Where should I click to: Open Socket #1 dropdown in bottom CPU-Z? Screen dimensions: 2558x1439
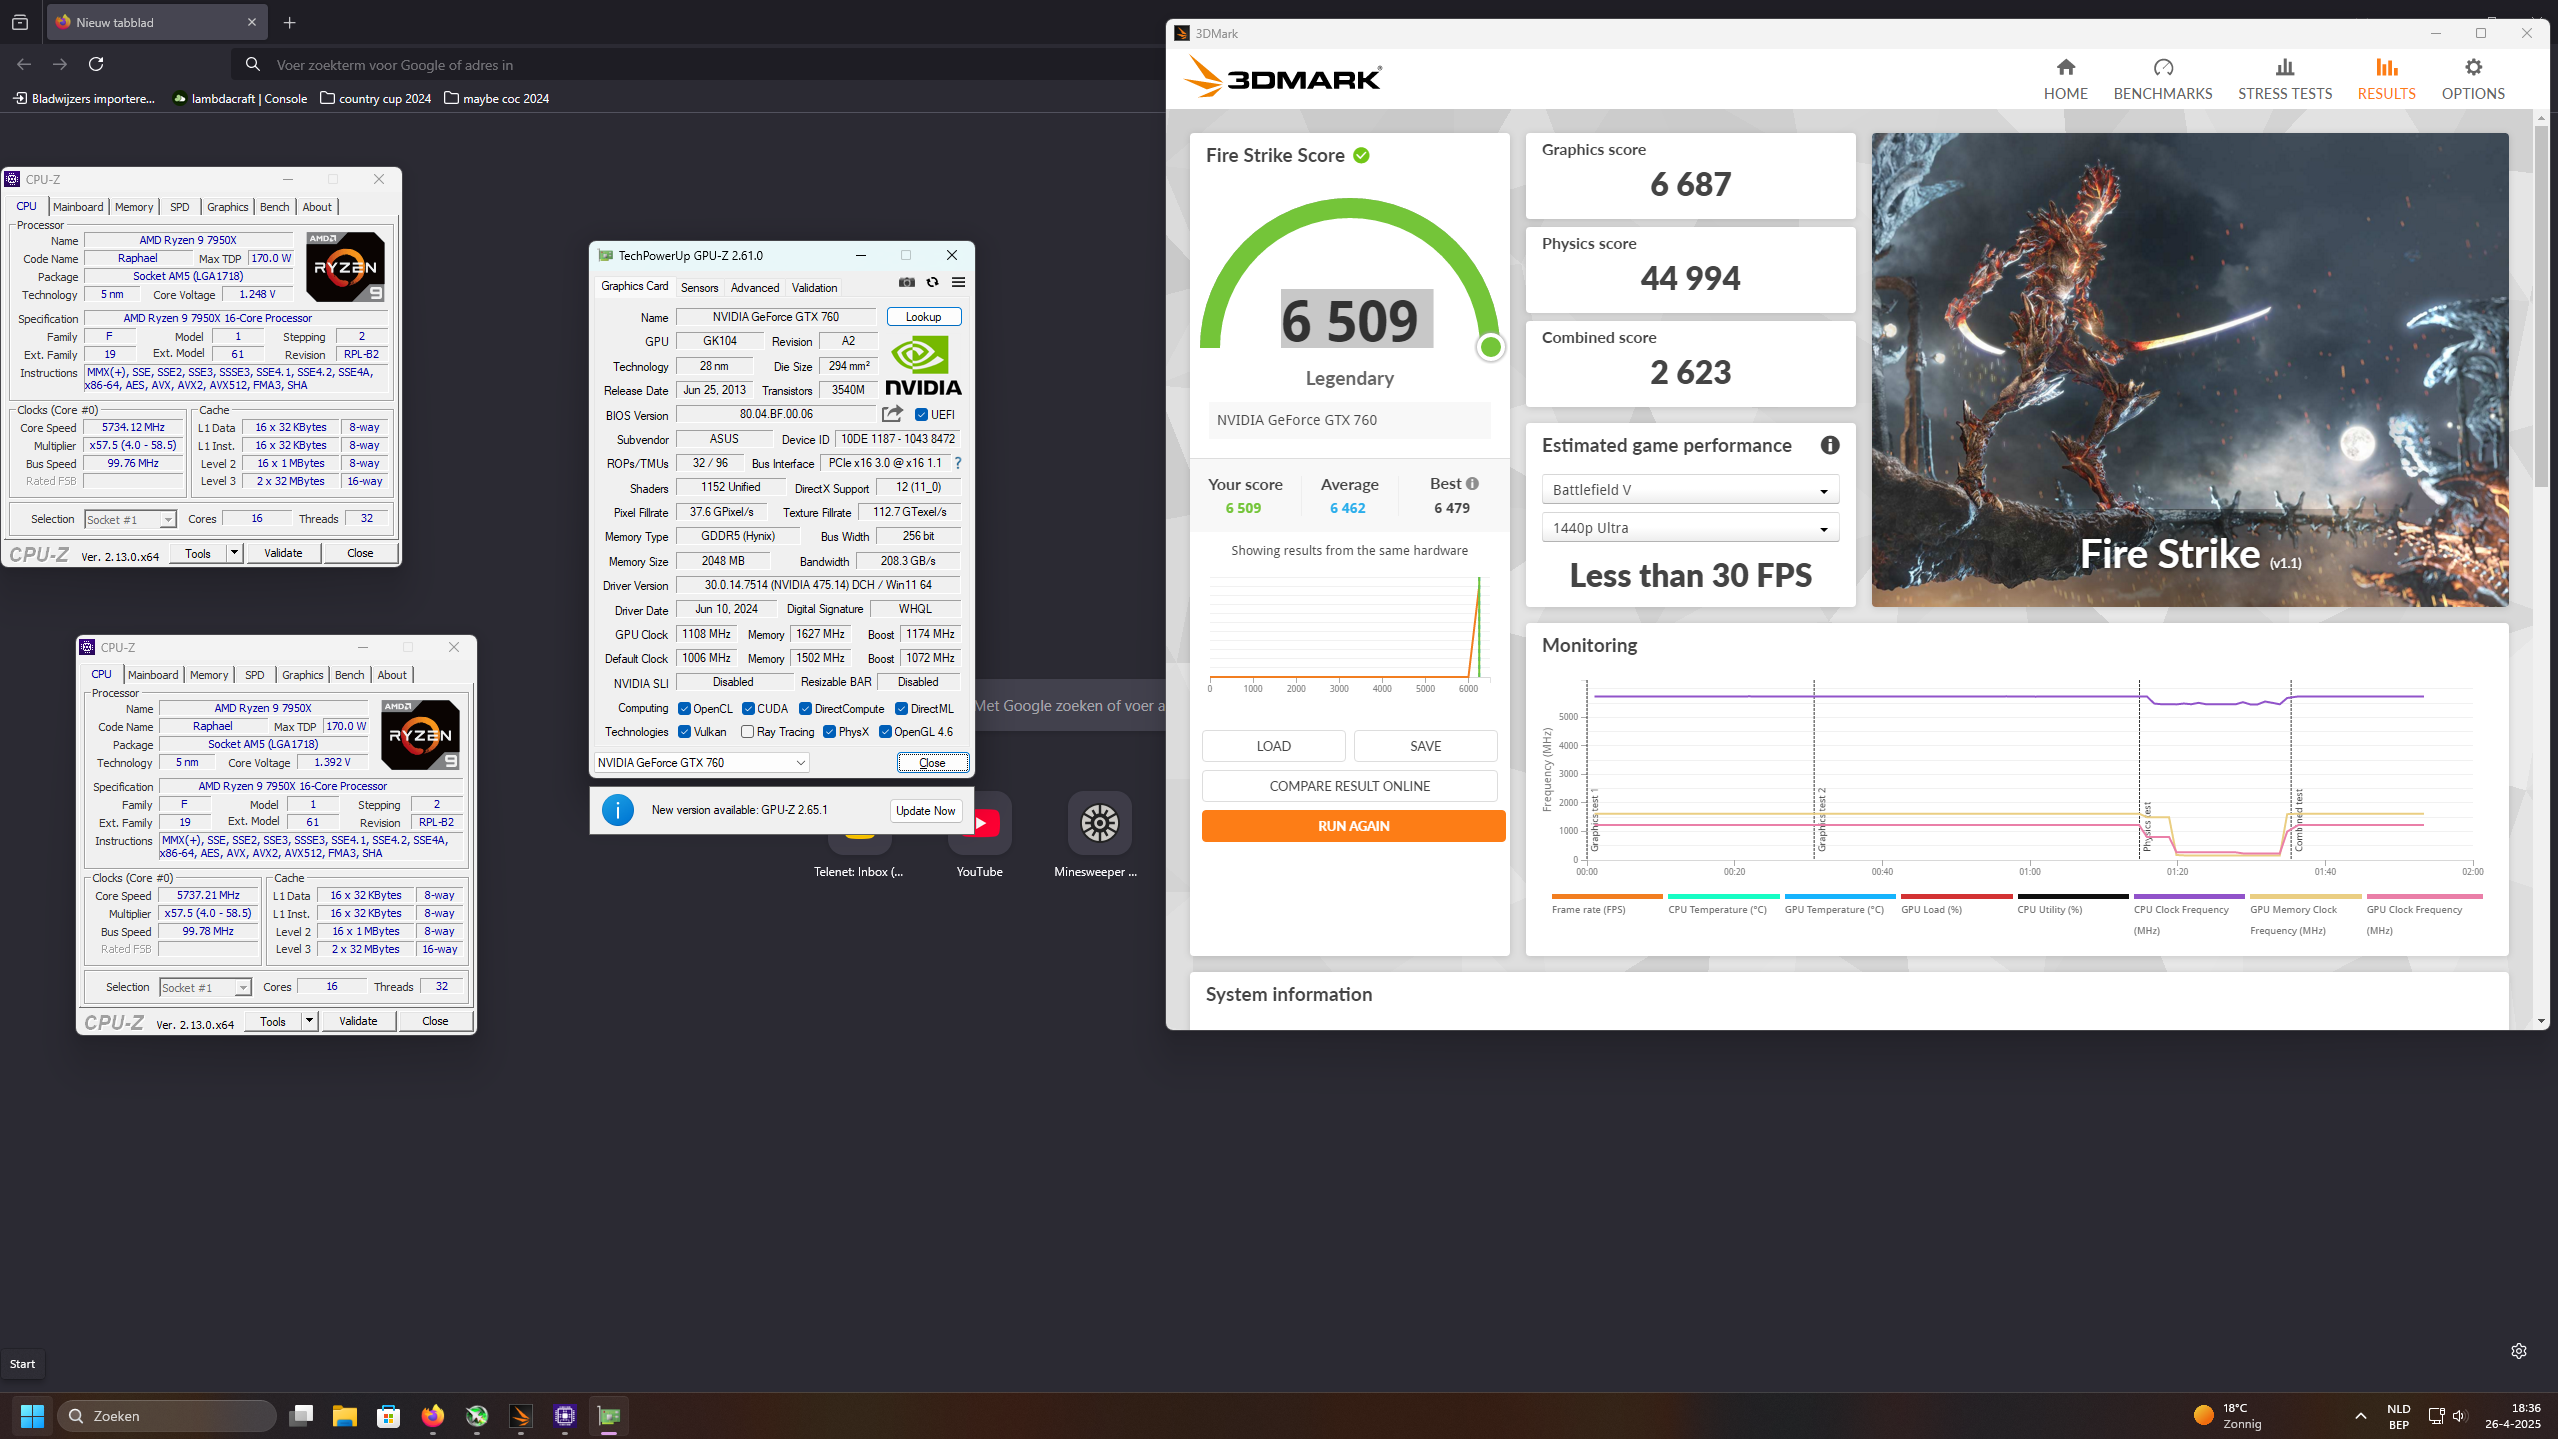point(205,988)
